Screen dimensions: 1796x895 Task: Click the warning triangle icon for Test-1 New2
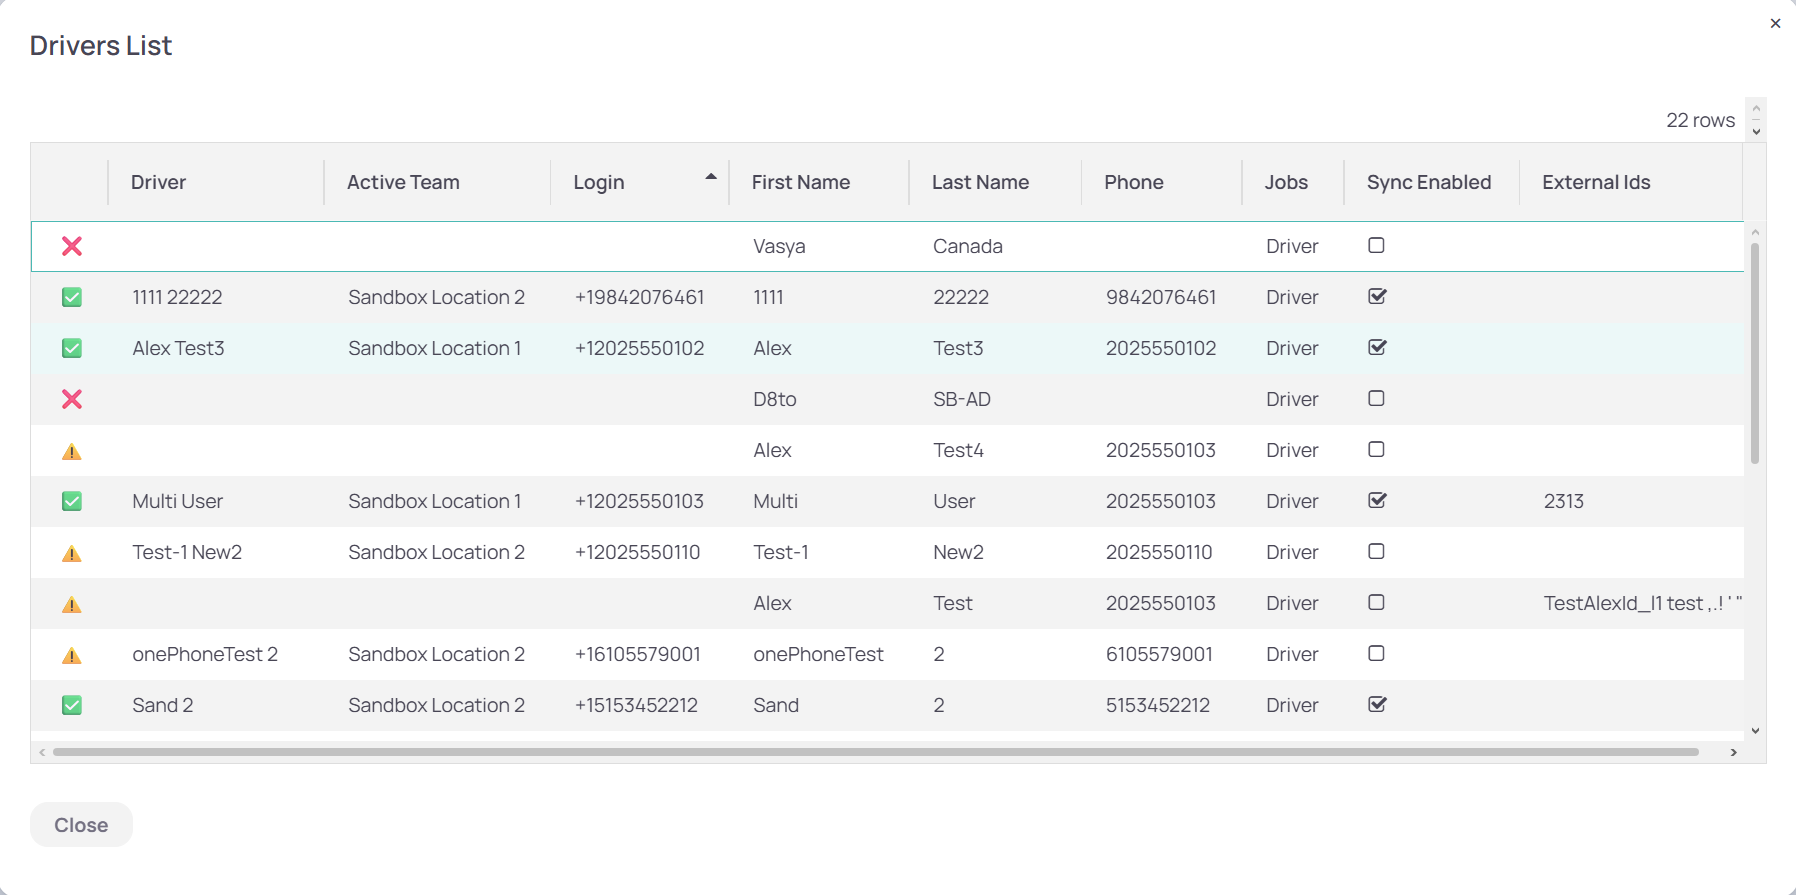[72, 553]
